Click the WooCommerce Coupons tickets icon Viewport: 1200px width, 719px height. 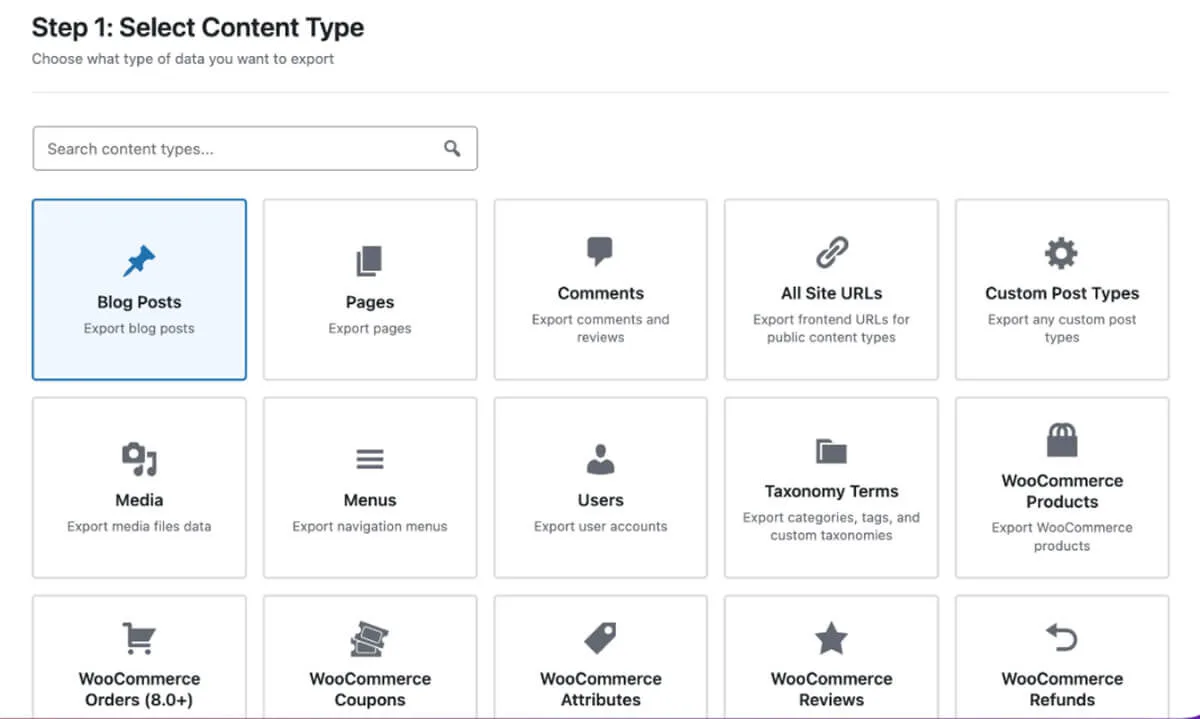coord(370,638)
